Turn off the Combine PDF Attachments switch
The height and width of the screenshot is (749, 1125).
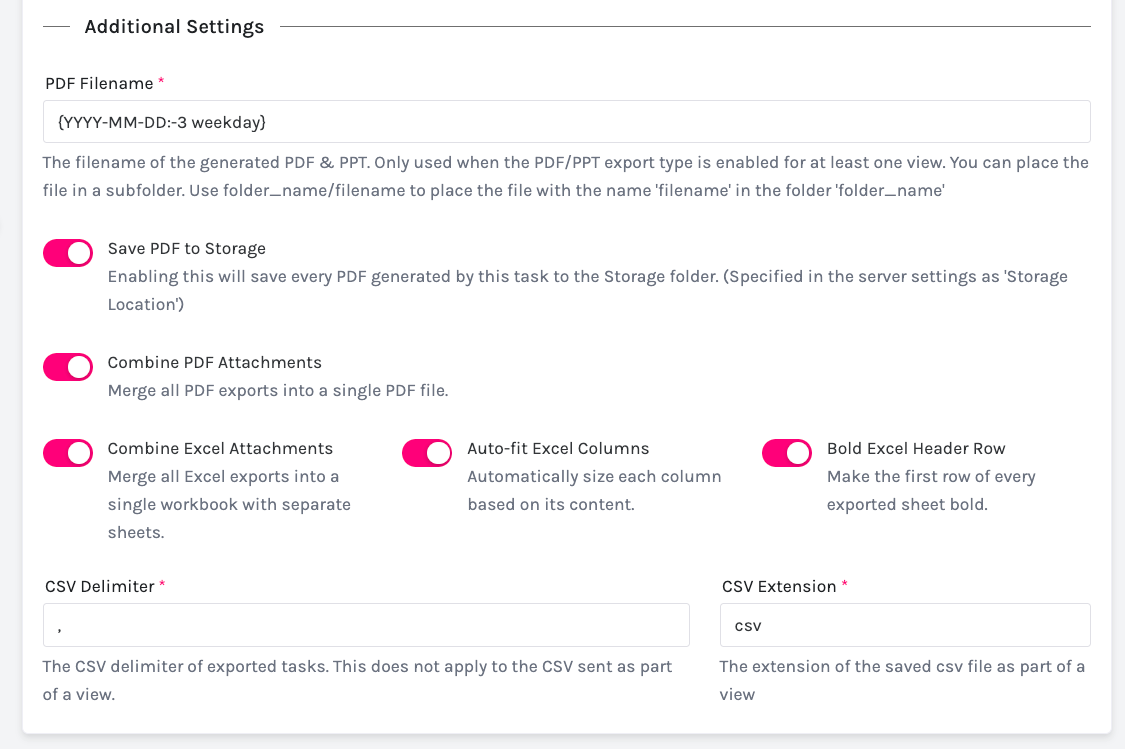[x=68, y=367]
